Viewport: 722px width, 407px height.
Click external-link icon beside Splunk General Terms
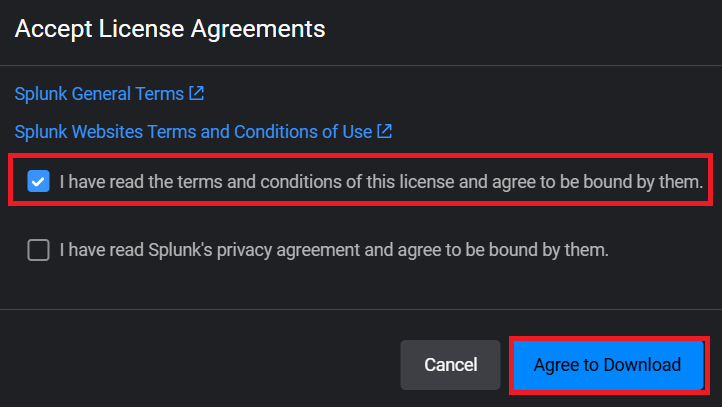pyautogui.click(x=197, y=93)
